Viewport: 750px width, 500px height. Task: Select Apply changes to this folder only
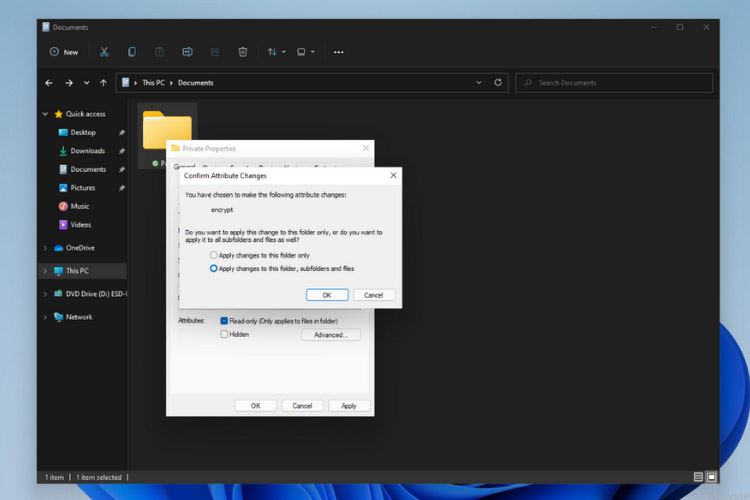213,256
